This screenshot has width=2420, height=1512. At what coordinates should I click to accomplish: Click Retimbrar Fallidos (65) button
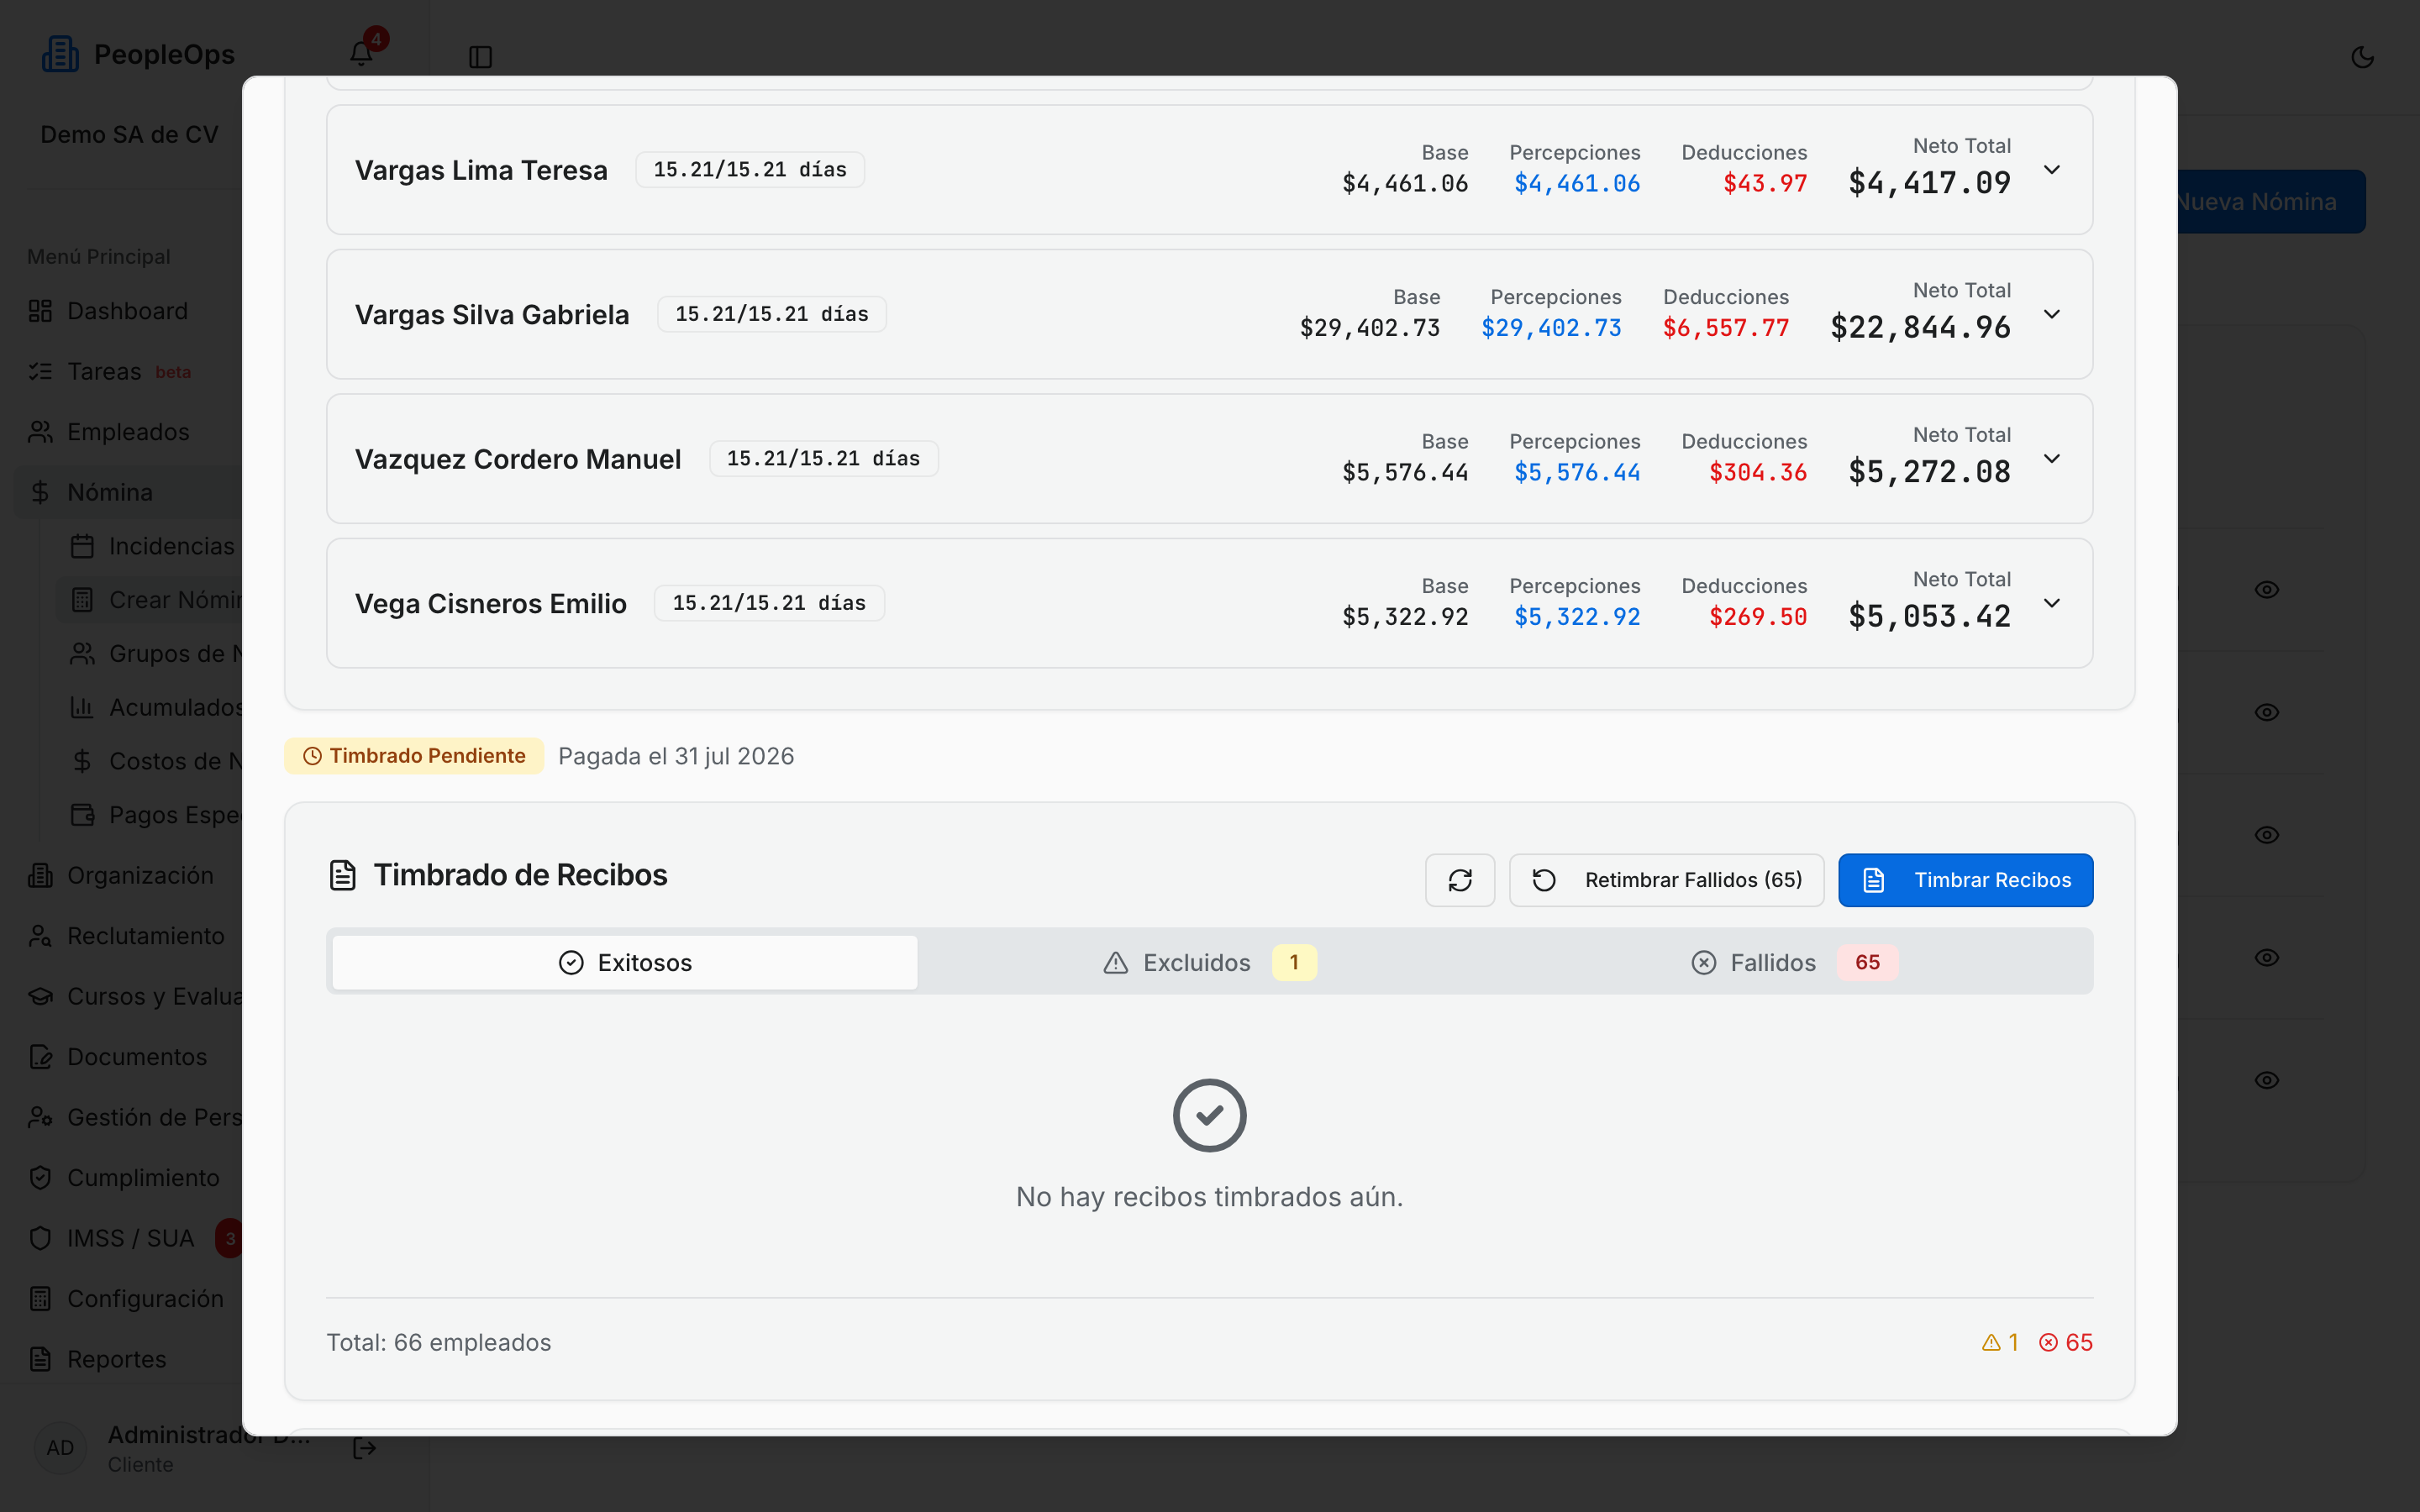pyautogui.click(x=1666, y=880)
